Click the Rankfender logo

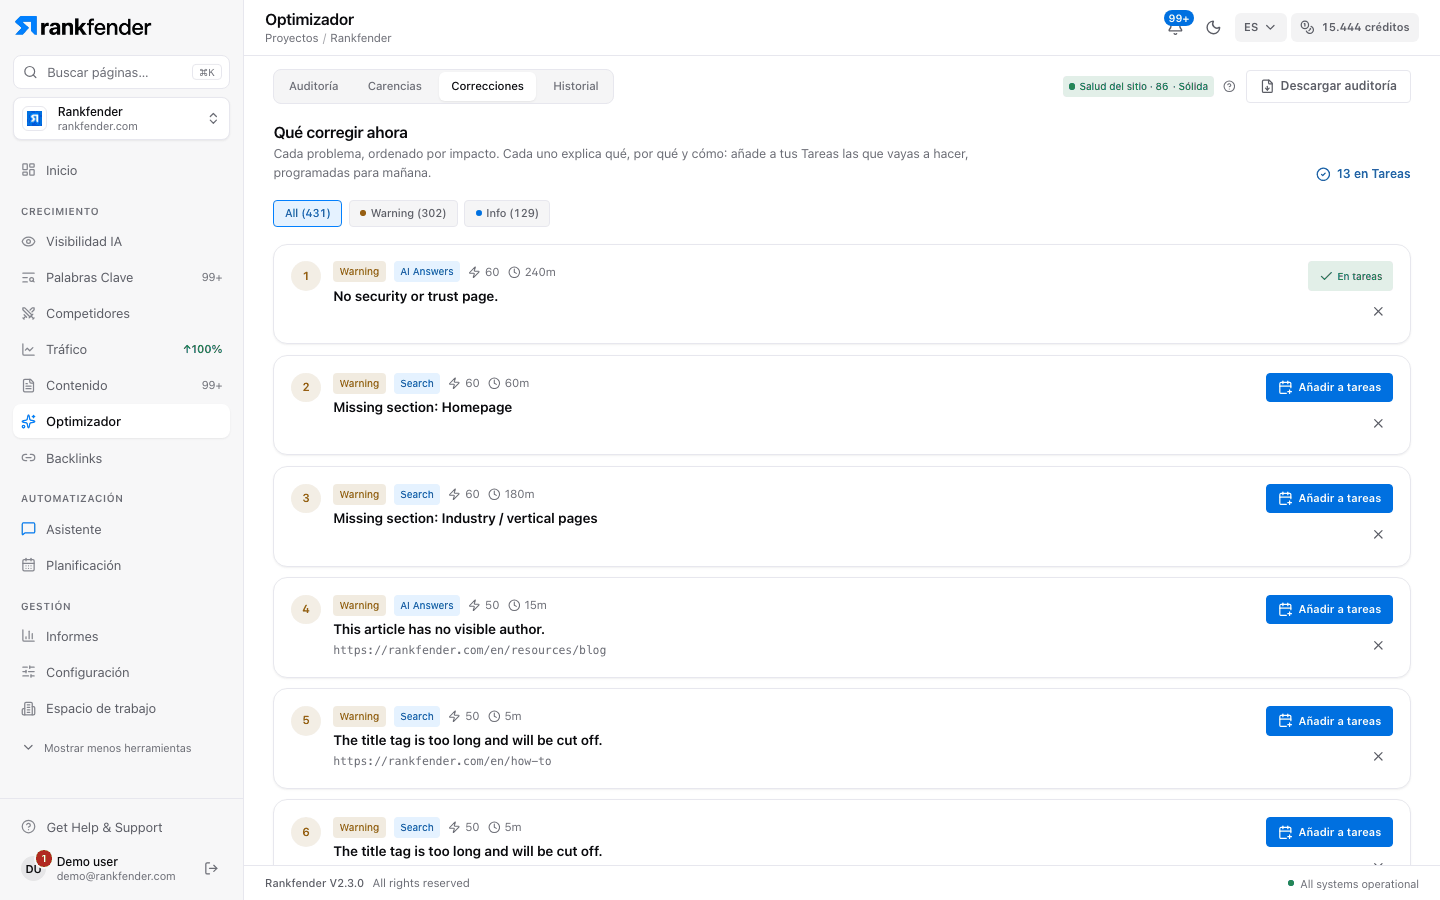coord(83,27)
